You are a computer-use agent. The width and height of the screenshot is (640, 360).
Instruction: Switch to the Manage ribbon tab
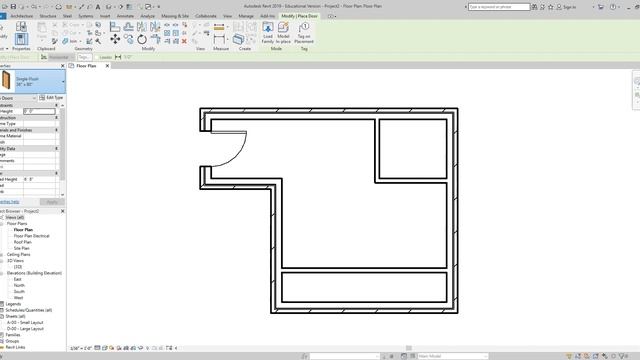pos(246,16)
